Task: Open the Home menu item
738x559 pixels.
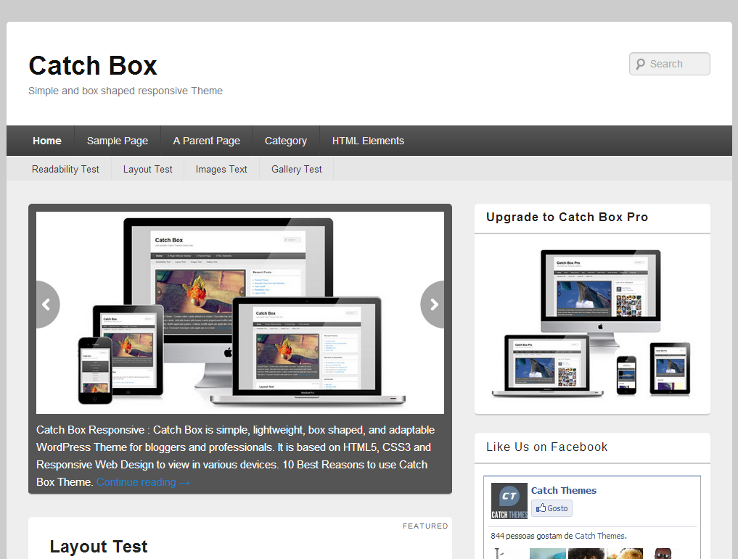Action: coord(47,141)
